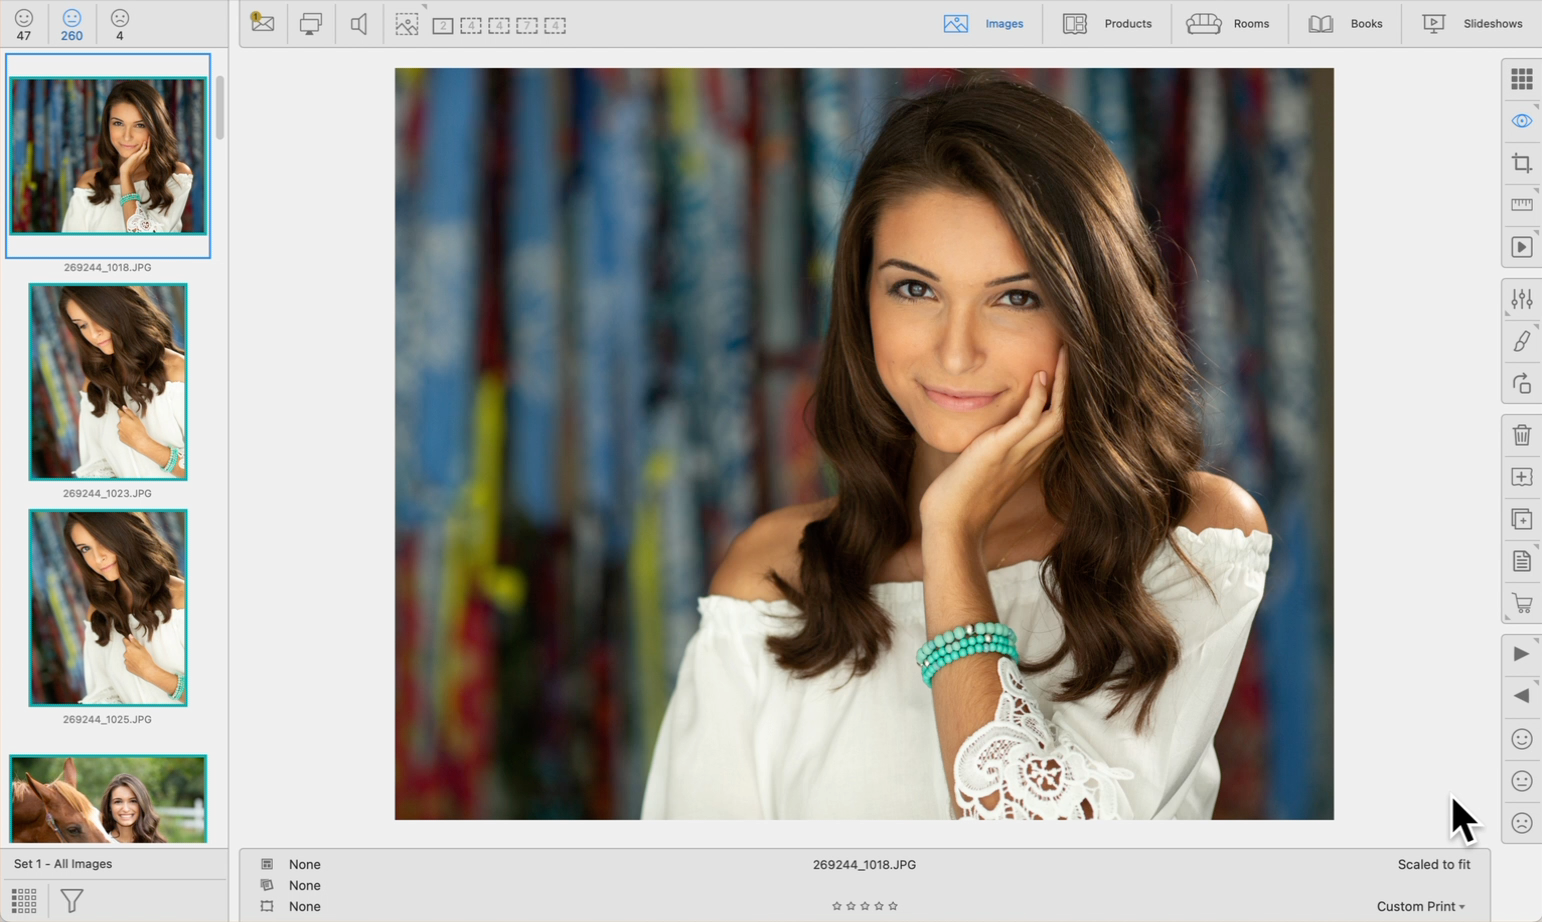The image size is (1542, 922).
Task: Select the retouch brush tool
Action: click(x=1521, y=341)
